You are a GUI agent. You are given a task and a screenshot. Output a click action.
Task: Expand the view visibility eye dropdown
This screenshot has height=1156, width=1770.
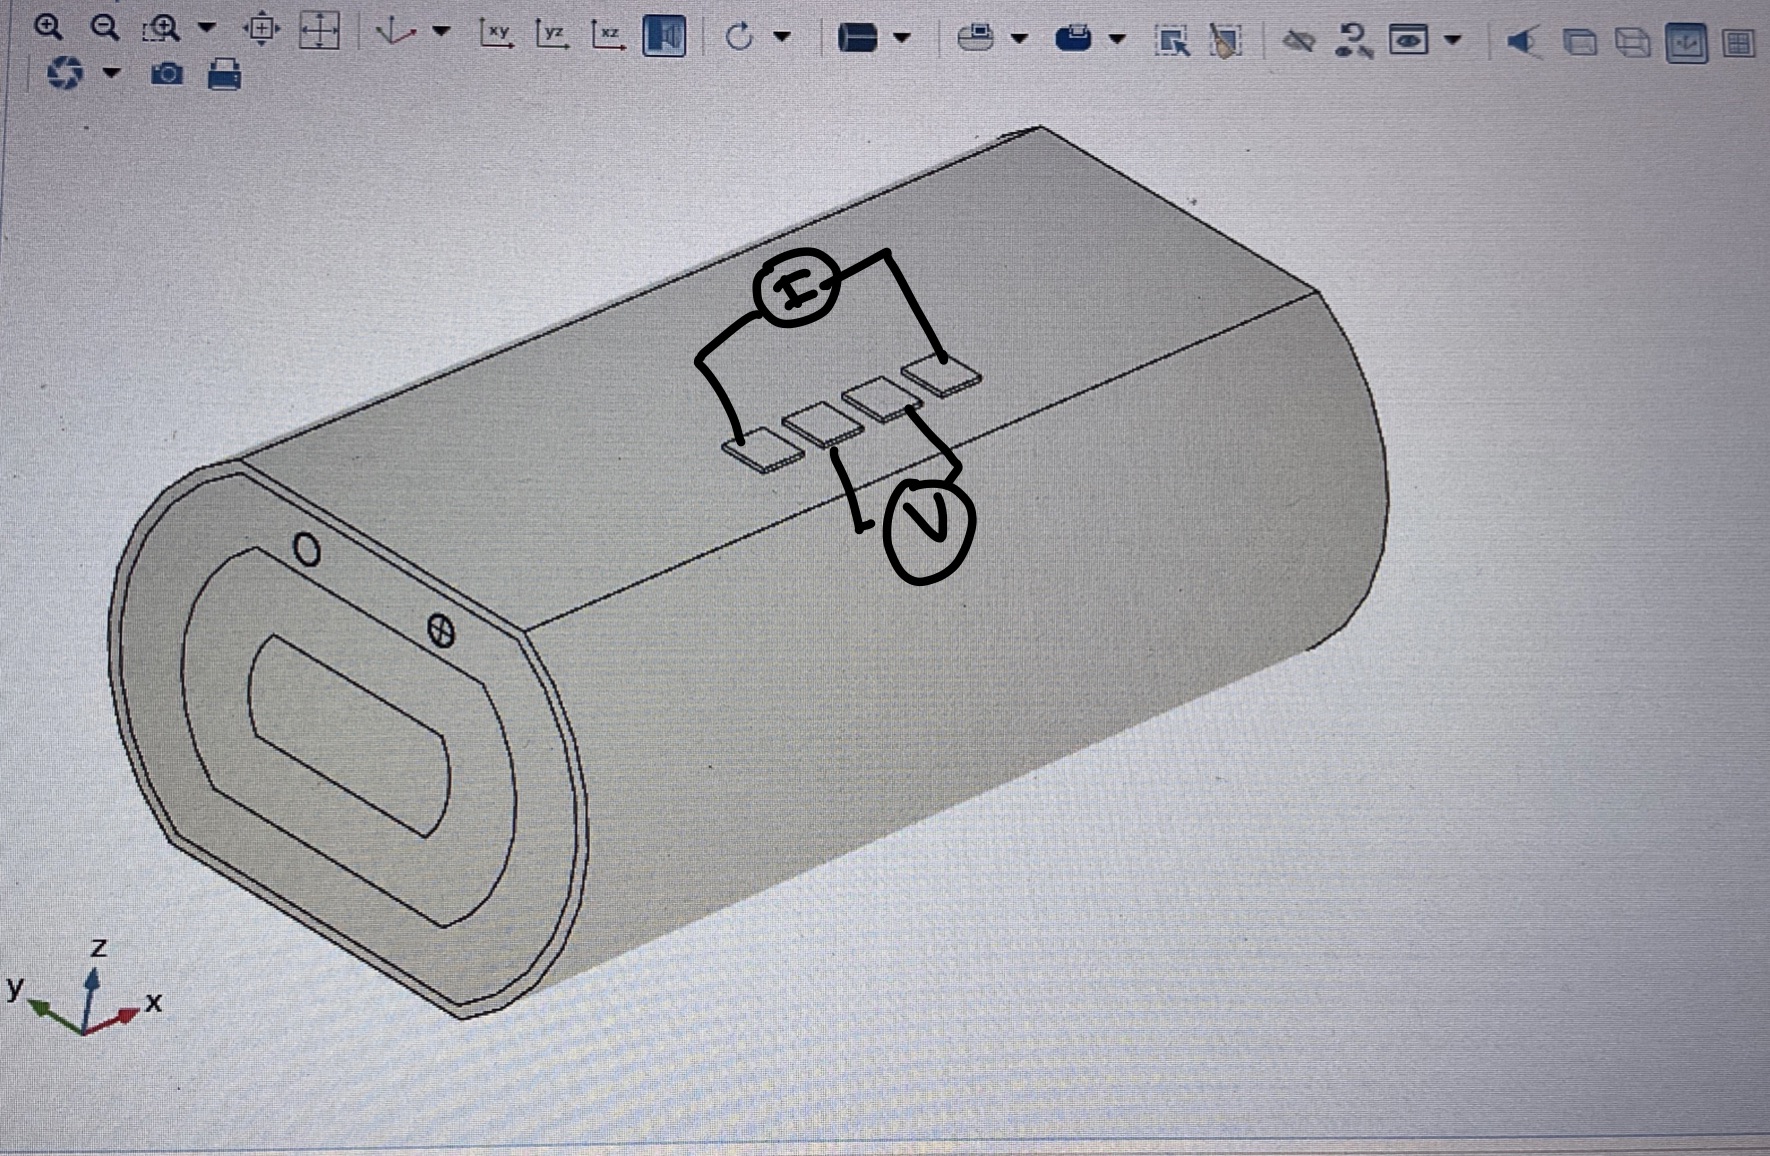[1453, 41]
